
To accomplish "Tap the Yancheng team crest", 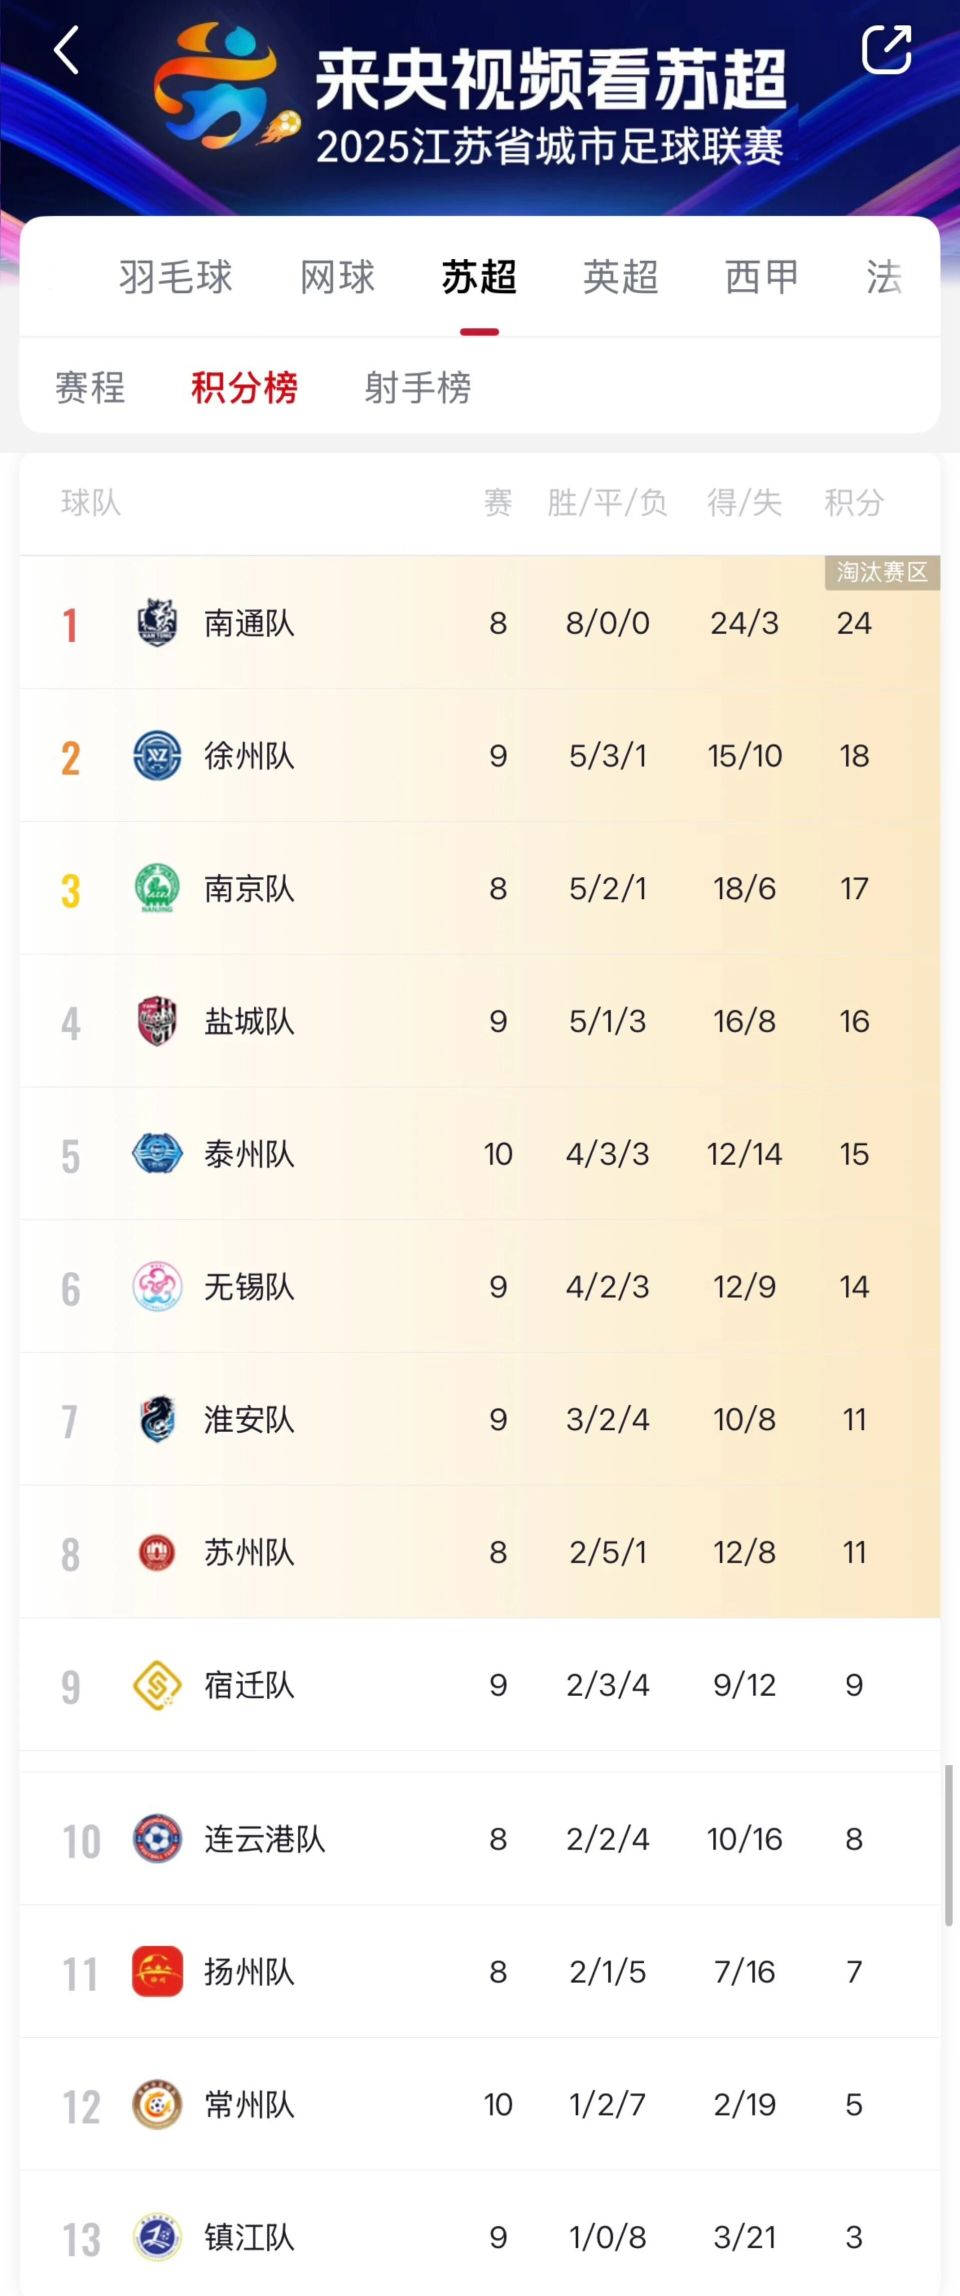I will 157,1021.
